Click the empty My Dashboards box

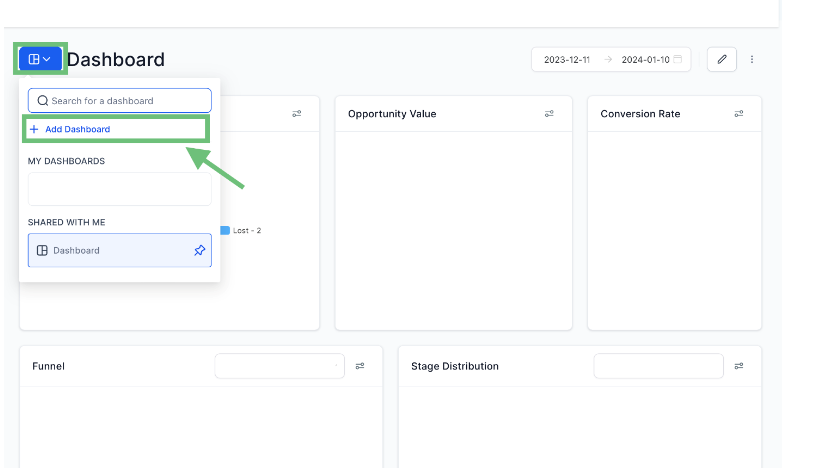tap(119, 189)
